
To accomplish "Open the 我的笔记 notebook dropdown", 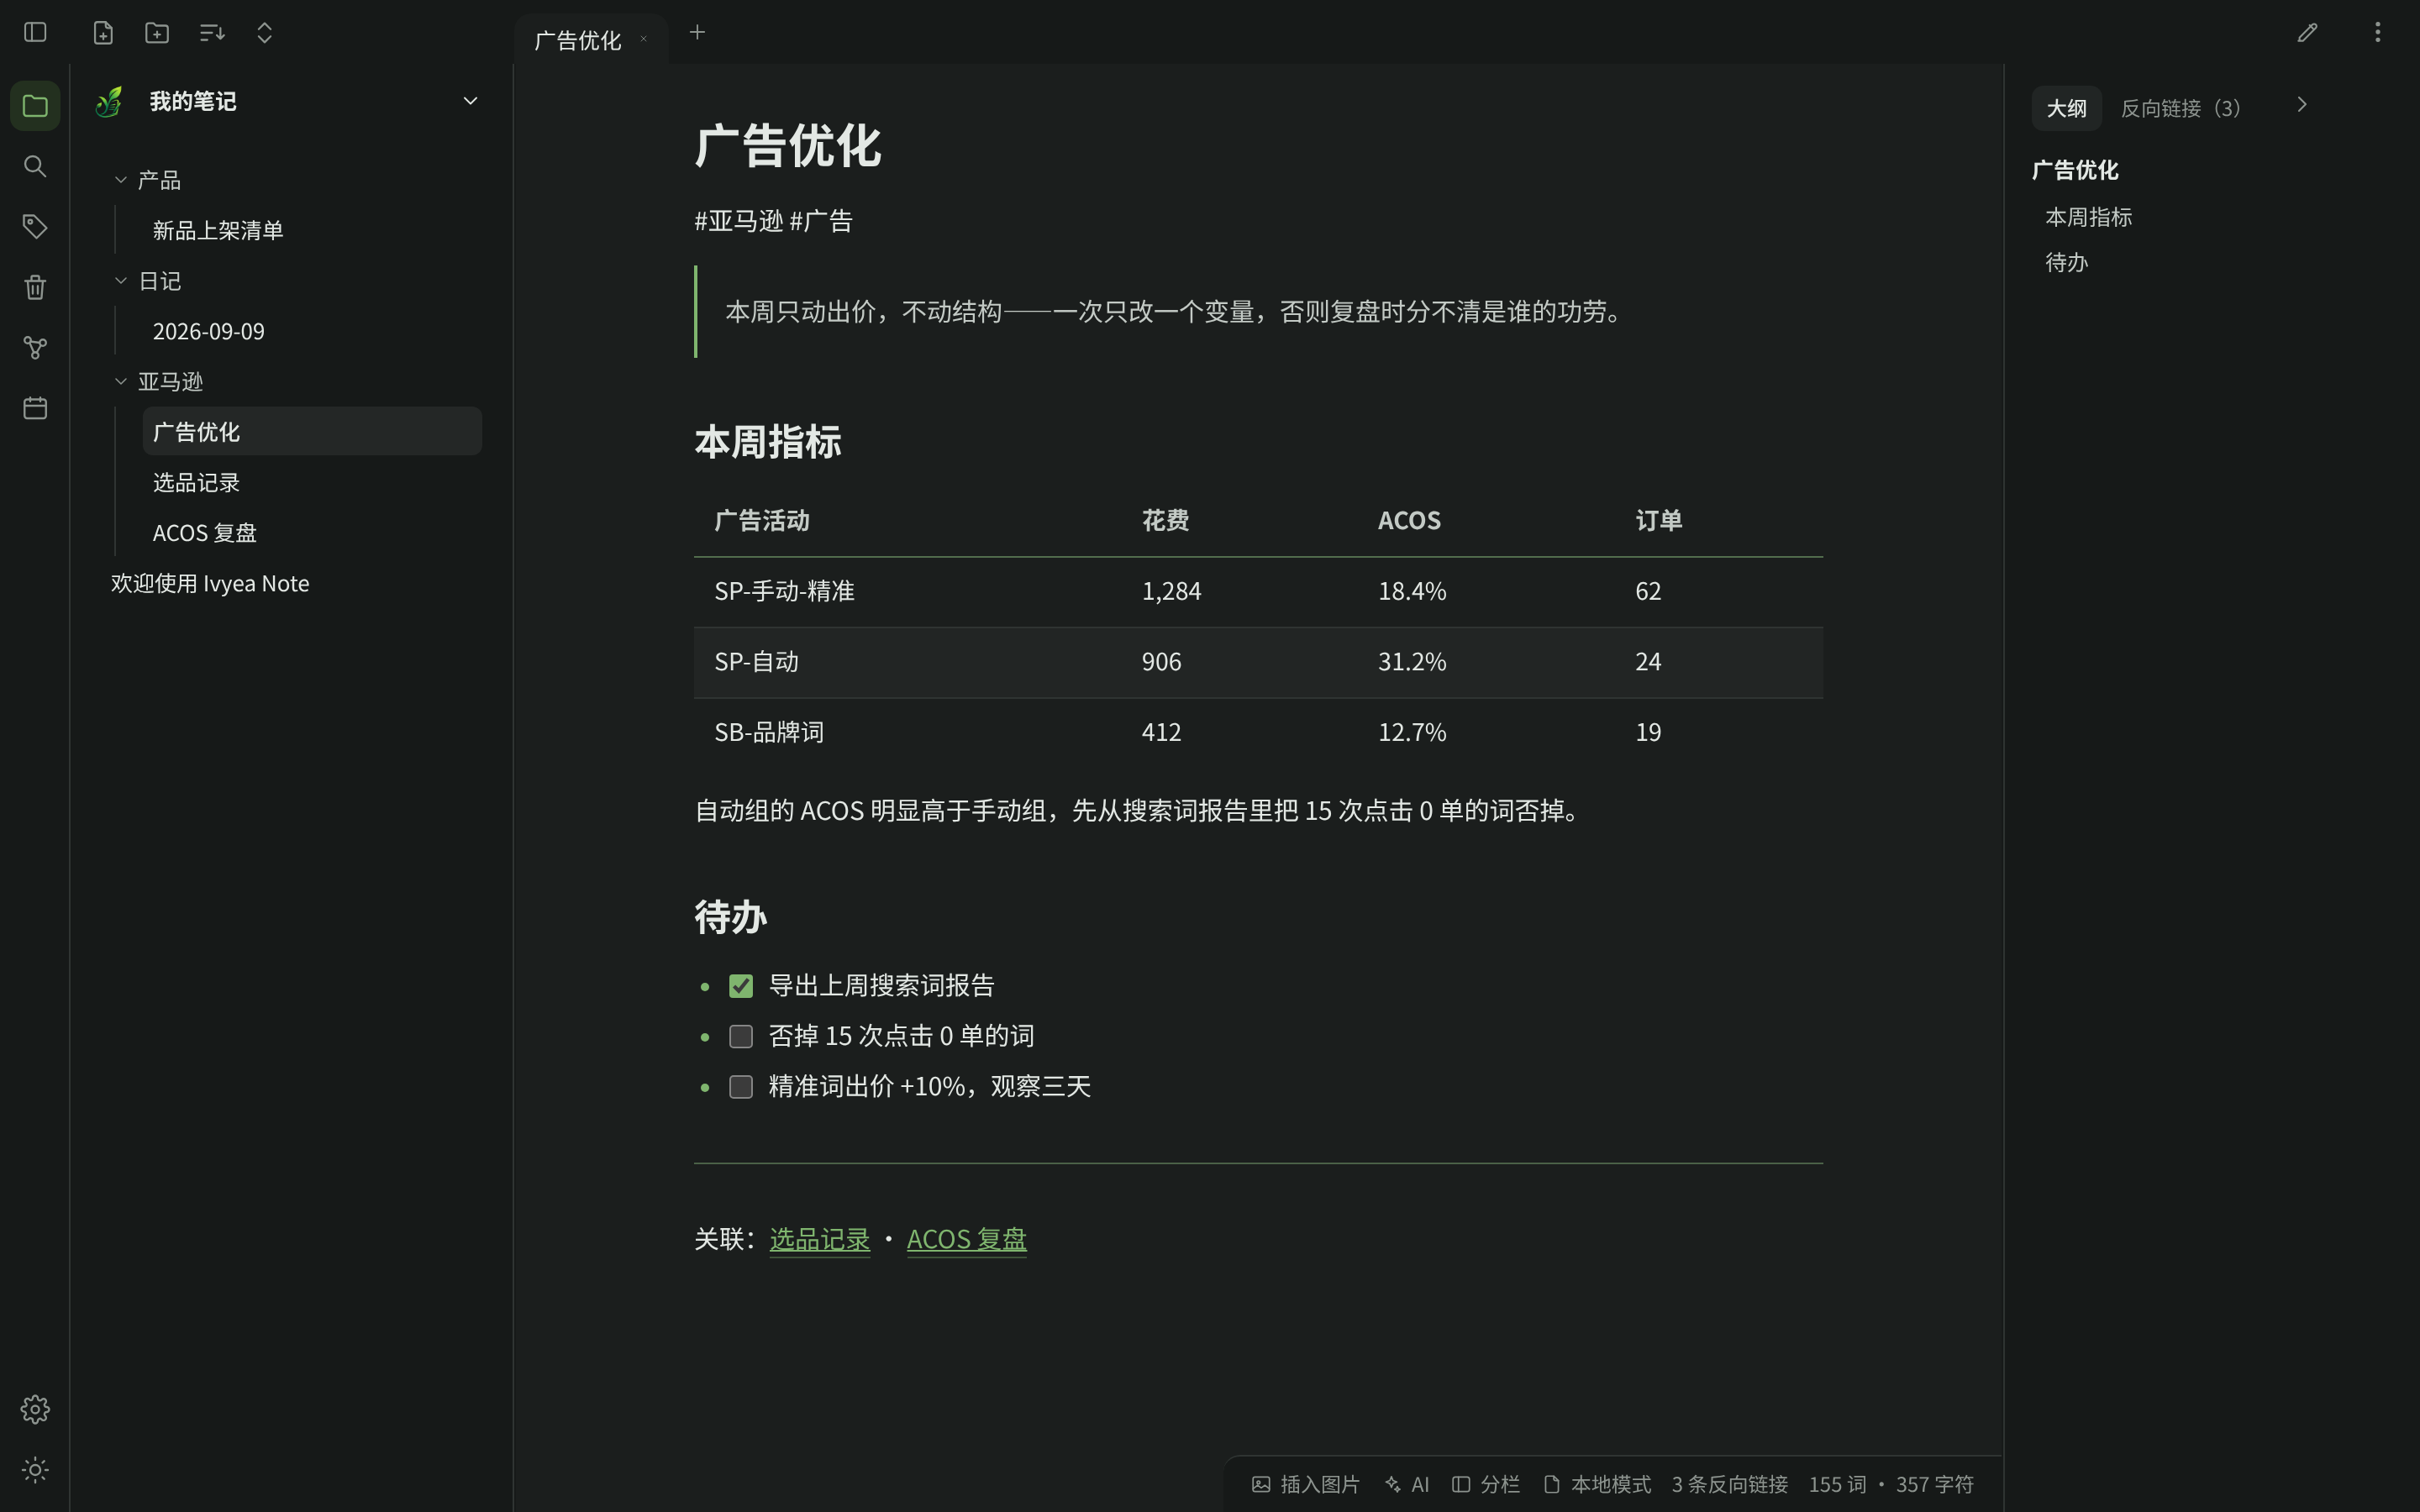I will pyautogui.click(x=470, y=101).
